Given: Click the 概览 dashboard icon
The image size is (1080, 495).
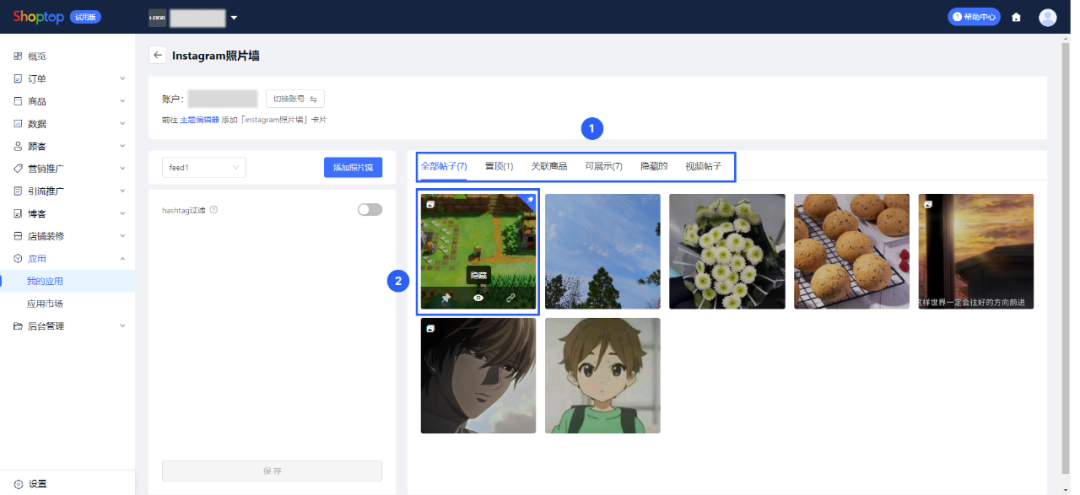Looking at the screenshot, I should (18, 56).
